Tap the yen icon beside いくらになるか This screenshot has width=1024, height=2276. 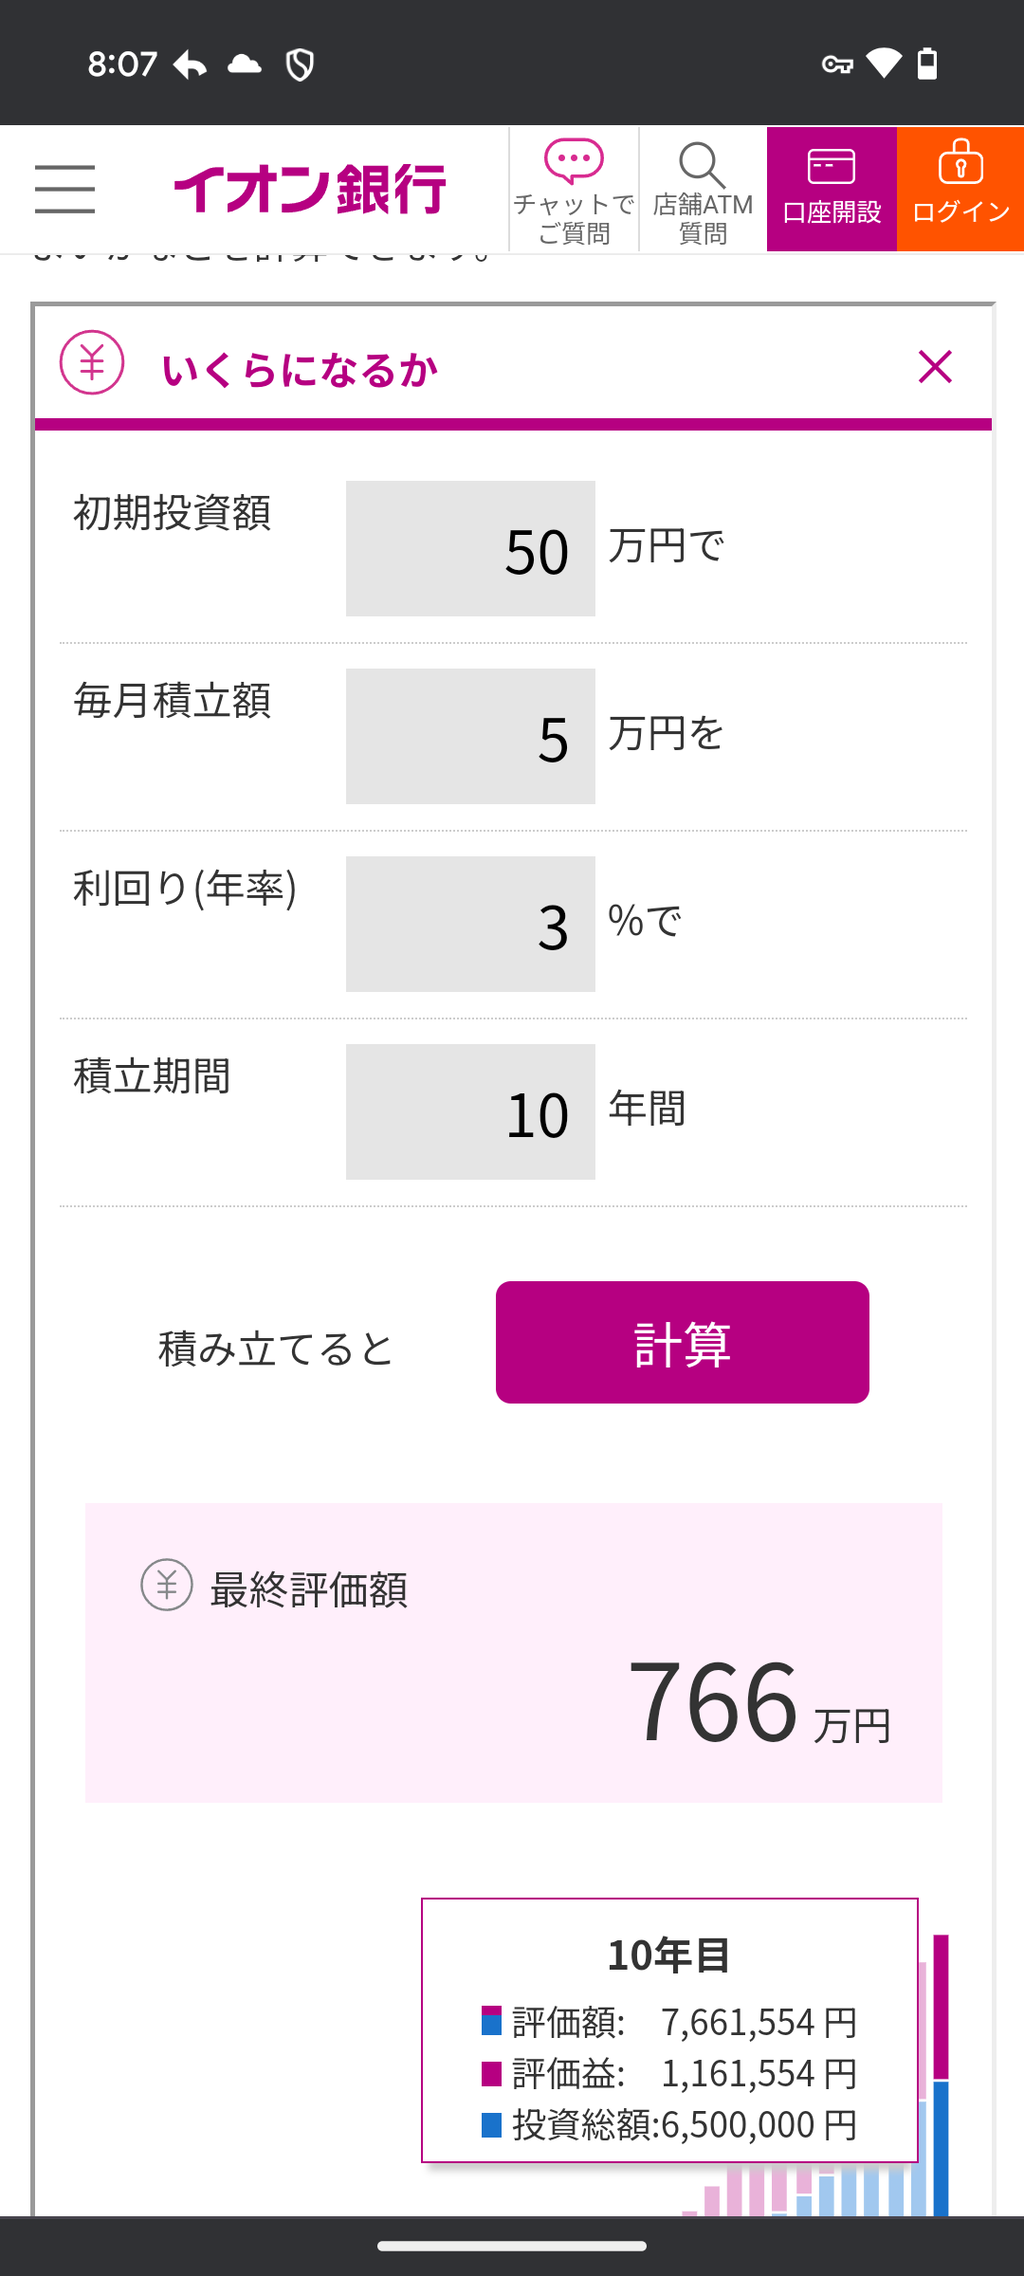click(92, 362)
